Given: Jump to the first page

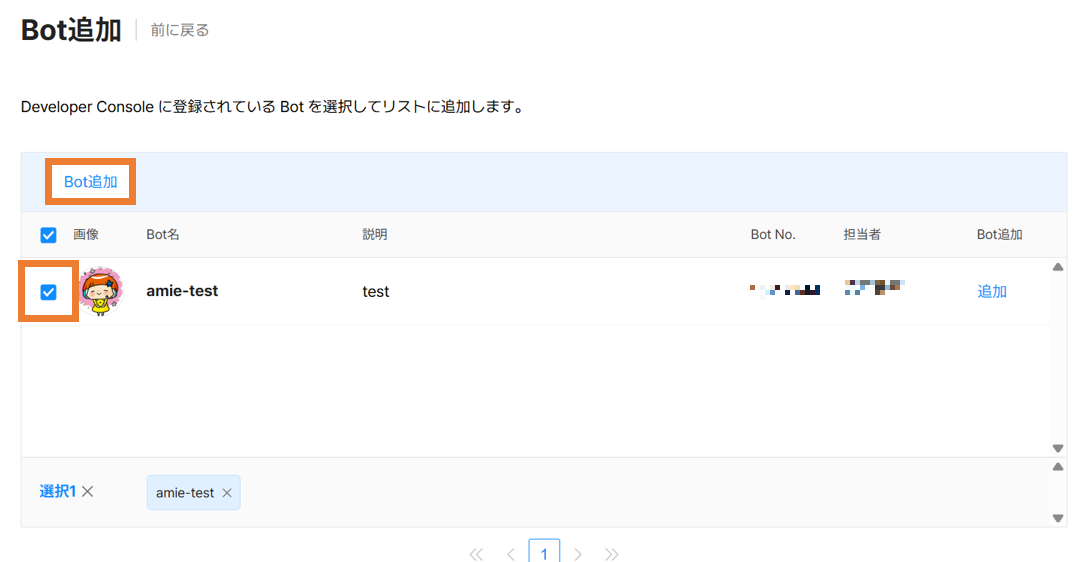Looking at the screenshot, I should pos(476,554).
